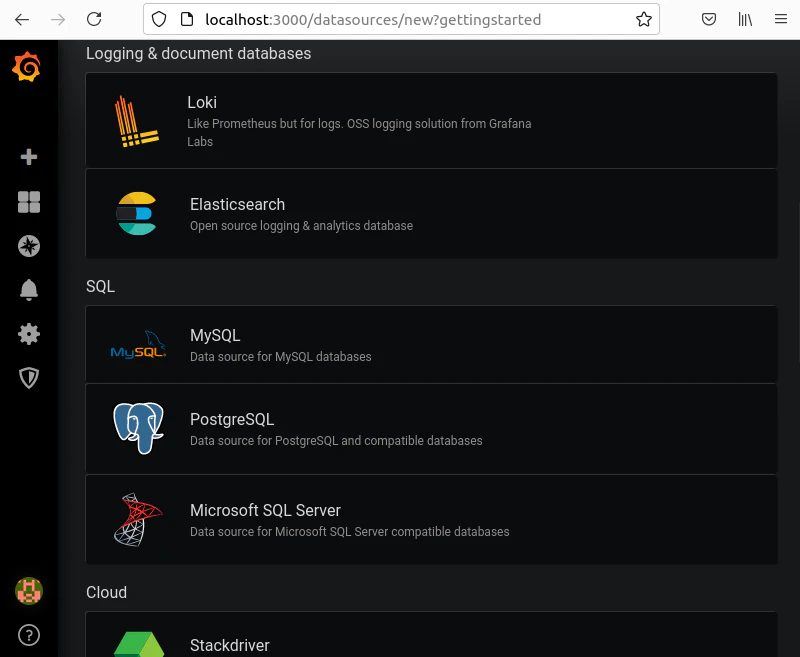Image resolution: width=800 pixels, height=657 pixels.
Task: Click the Elasticsearch logo icon
Action: (136, 213)
